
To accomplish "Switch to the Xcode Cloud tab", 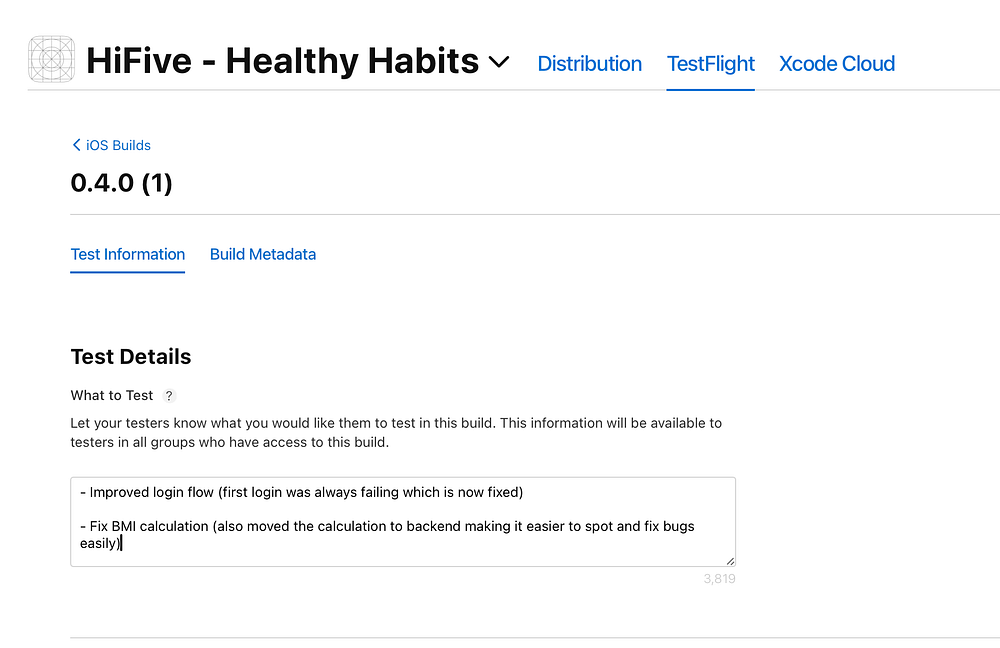I will pyautogui.click(x=836, y=64).
